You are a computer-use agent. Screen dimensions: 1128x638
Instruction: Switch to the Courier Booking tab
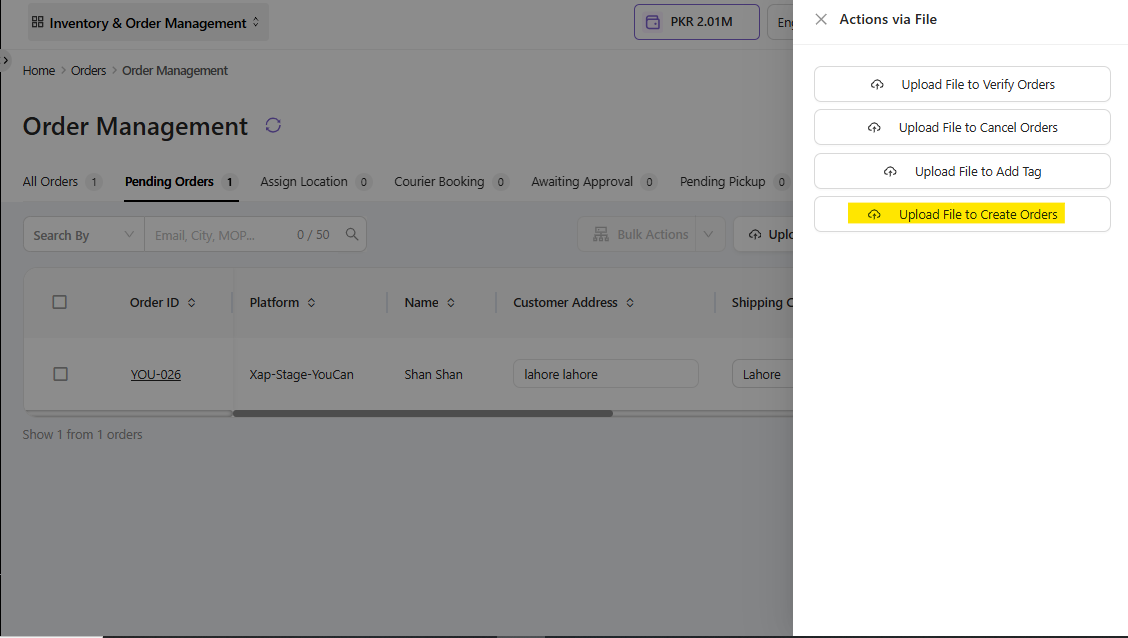(x=439, y=182)
